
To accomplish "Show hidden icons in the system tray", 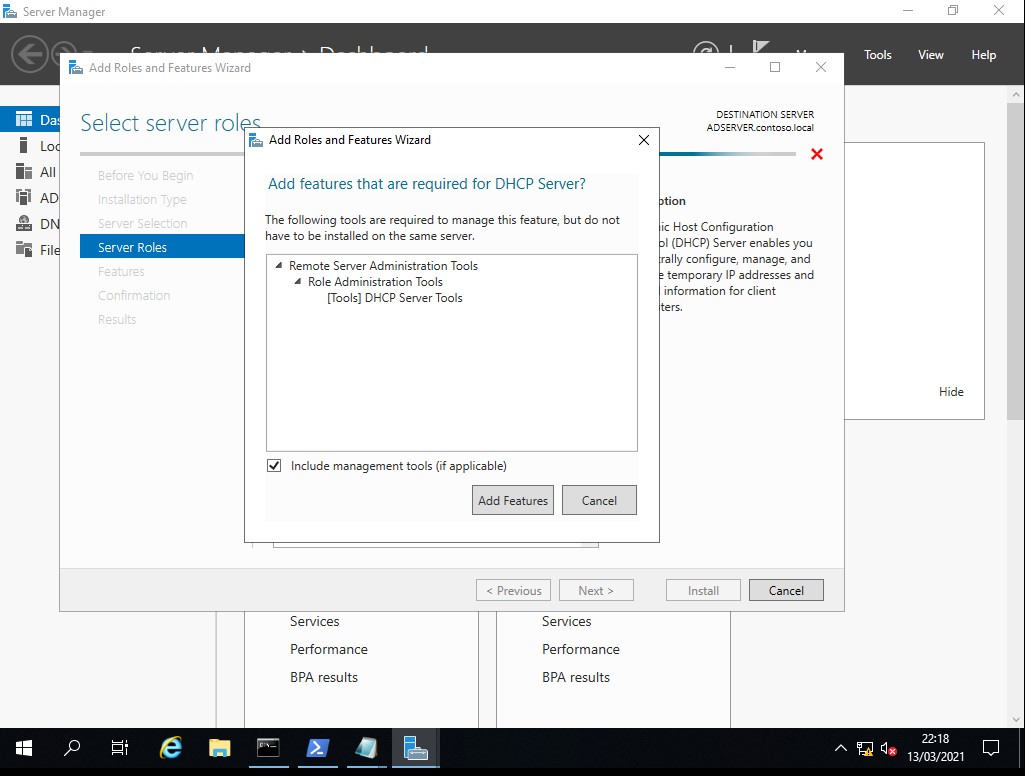I will click(840, 748).
